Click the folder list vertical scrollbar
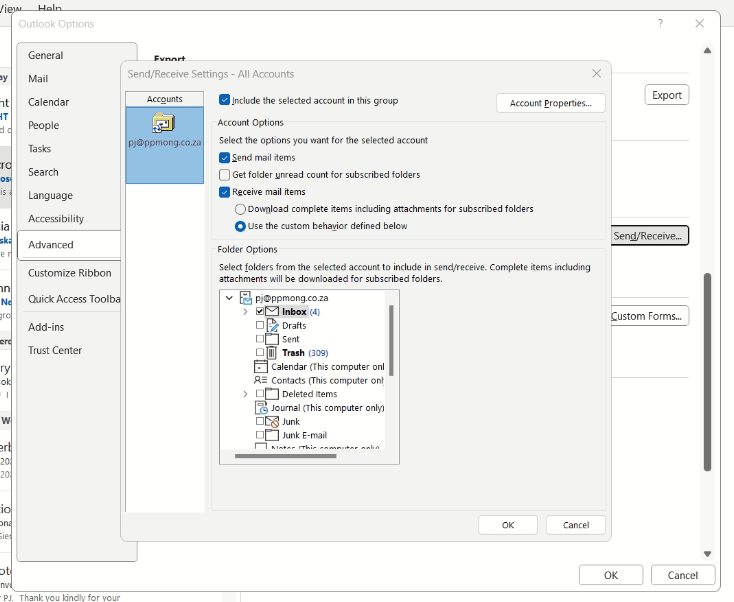Image resolution: width=734 pixels, height=602 pixels. pos(391,340)
